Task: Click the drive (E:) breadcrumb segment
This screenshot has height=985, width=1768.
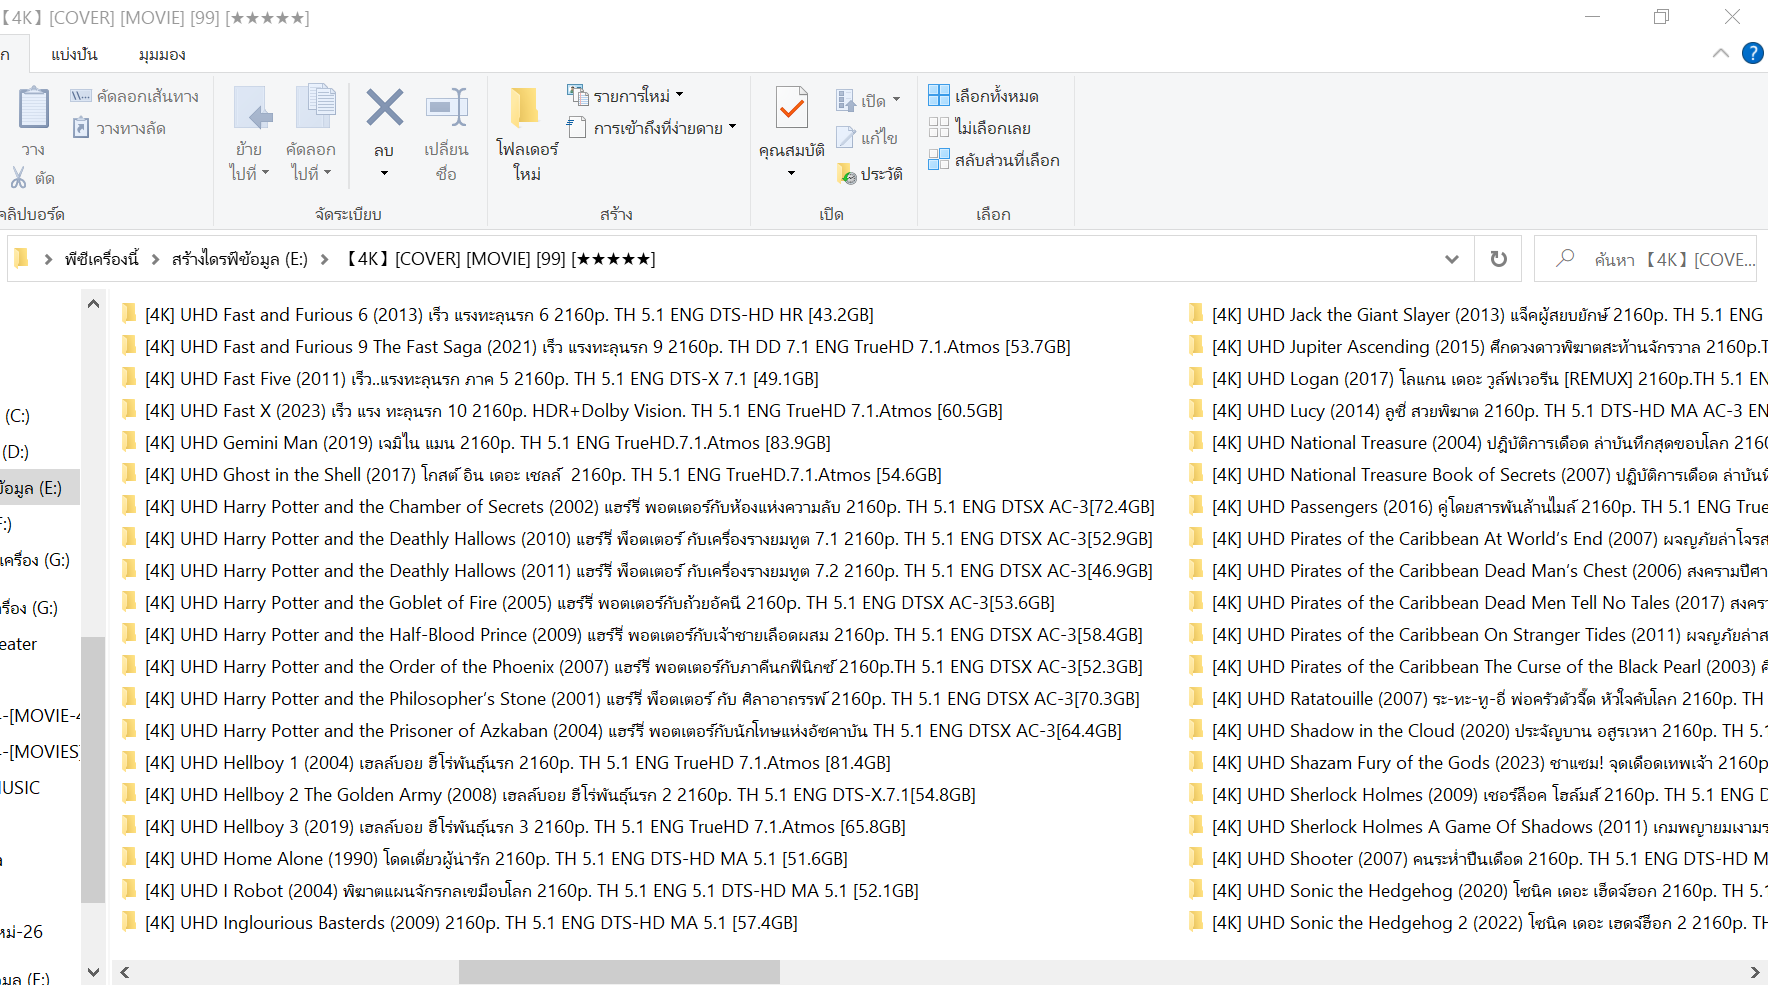Action: [x=240, y=259]
